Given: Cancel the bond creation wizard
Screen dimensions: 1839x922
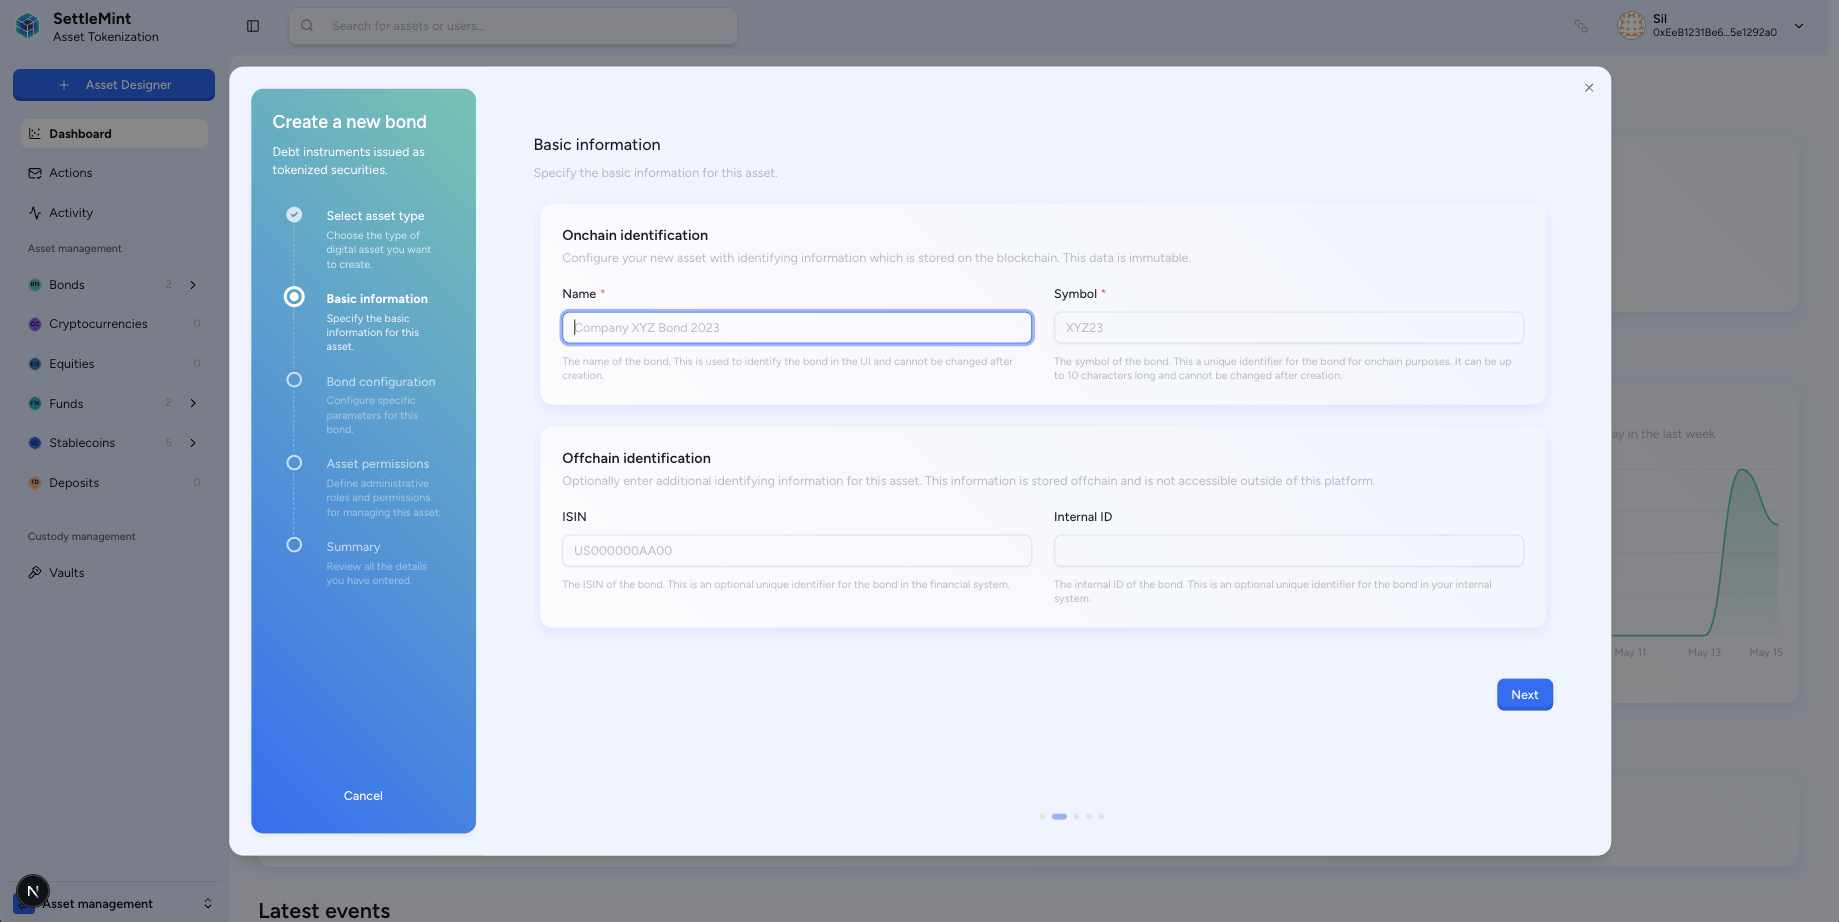Looking at the screenshot, I should click(363, 796).
